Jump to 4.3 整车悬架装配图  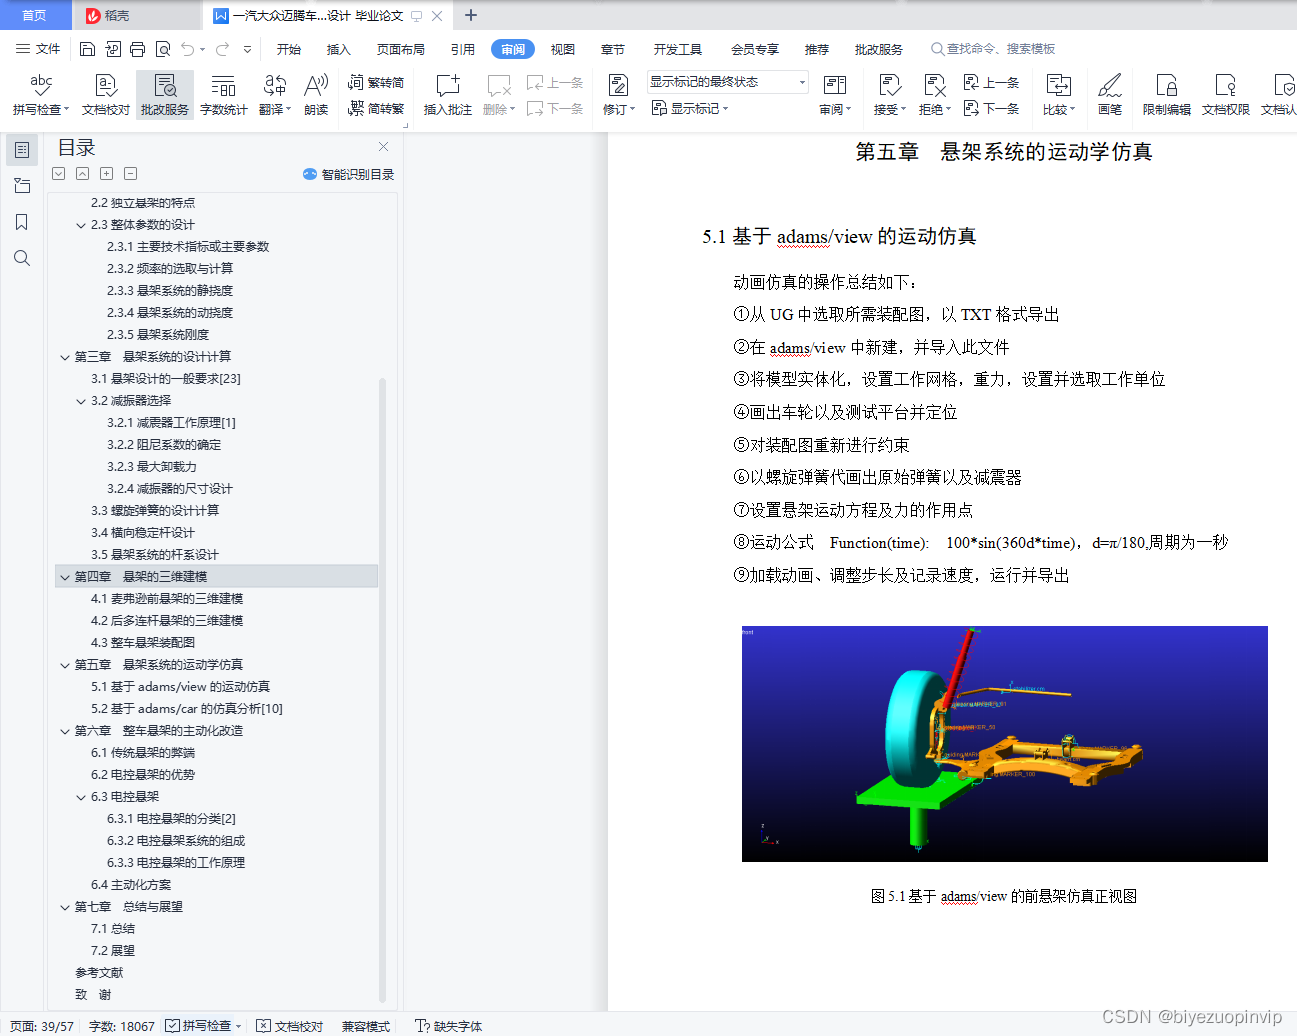143,643
